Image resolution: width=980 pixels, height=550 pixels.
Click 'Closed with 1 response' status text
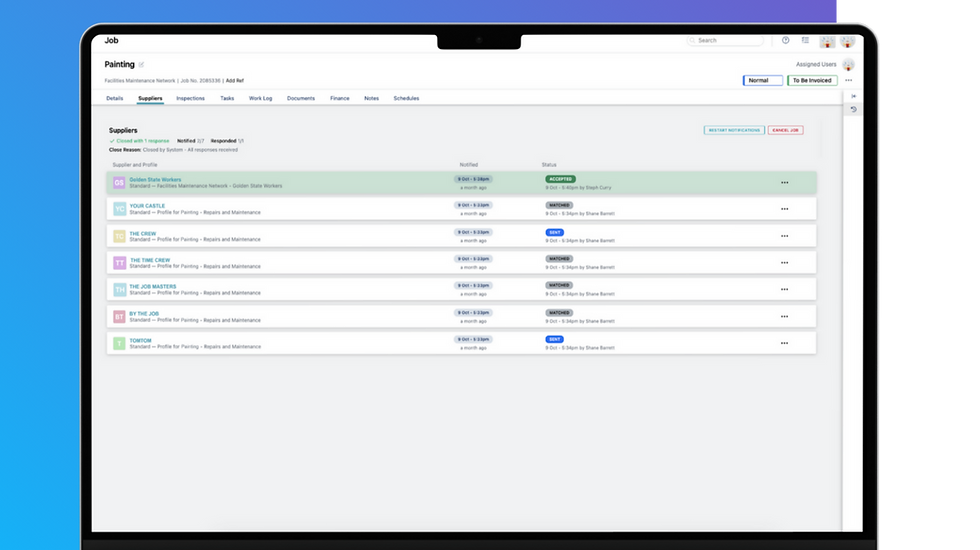142,141
